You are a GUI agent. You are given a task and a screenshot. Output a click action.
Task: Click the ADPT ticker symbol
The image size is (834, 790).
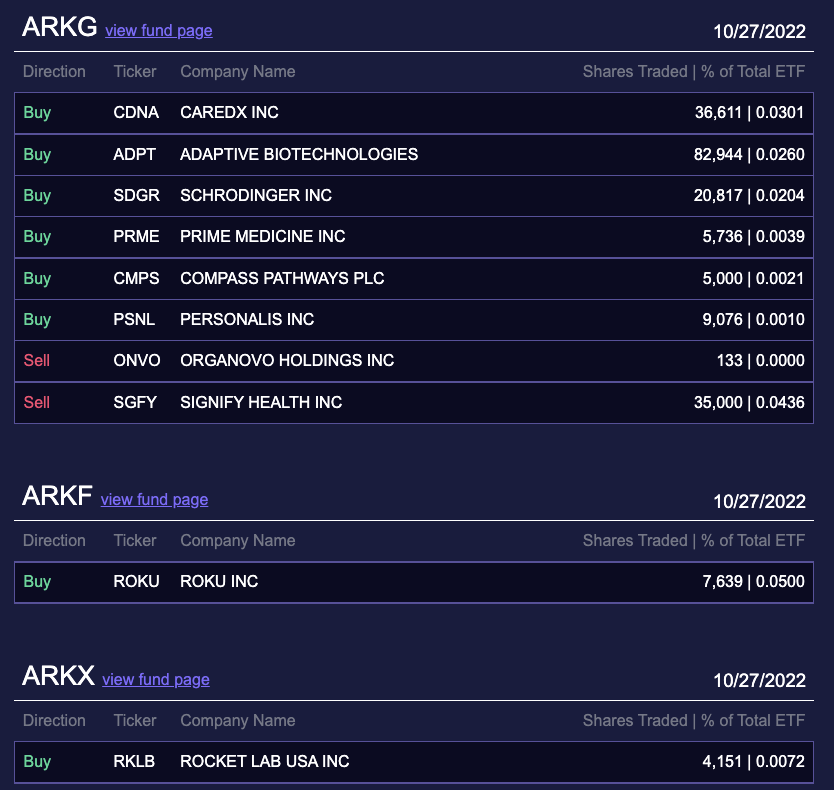[136, 154]
